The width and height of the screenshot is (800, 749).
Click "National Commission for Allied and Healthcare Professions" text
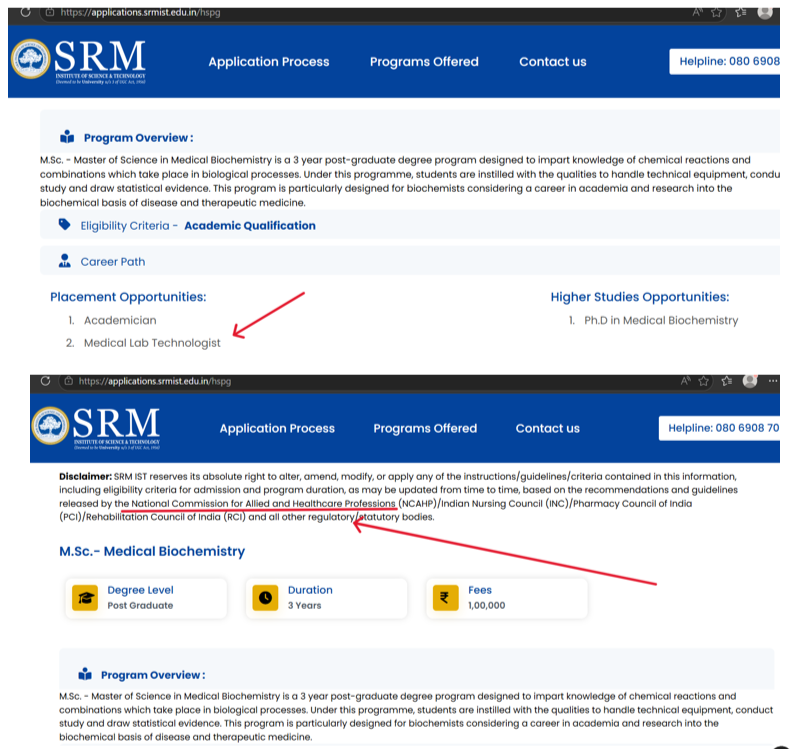(x=263, y=504)
